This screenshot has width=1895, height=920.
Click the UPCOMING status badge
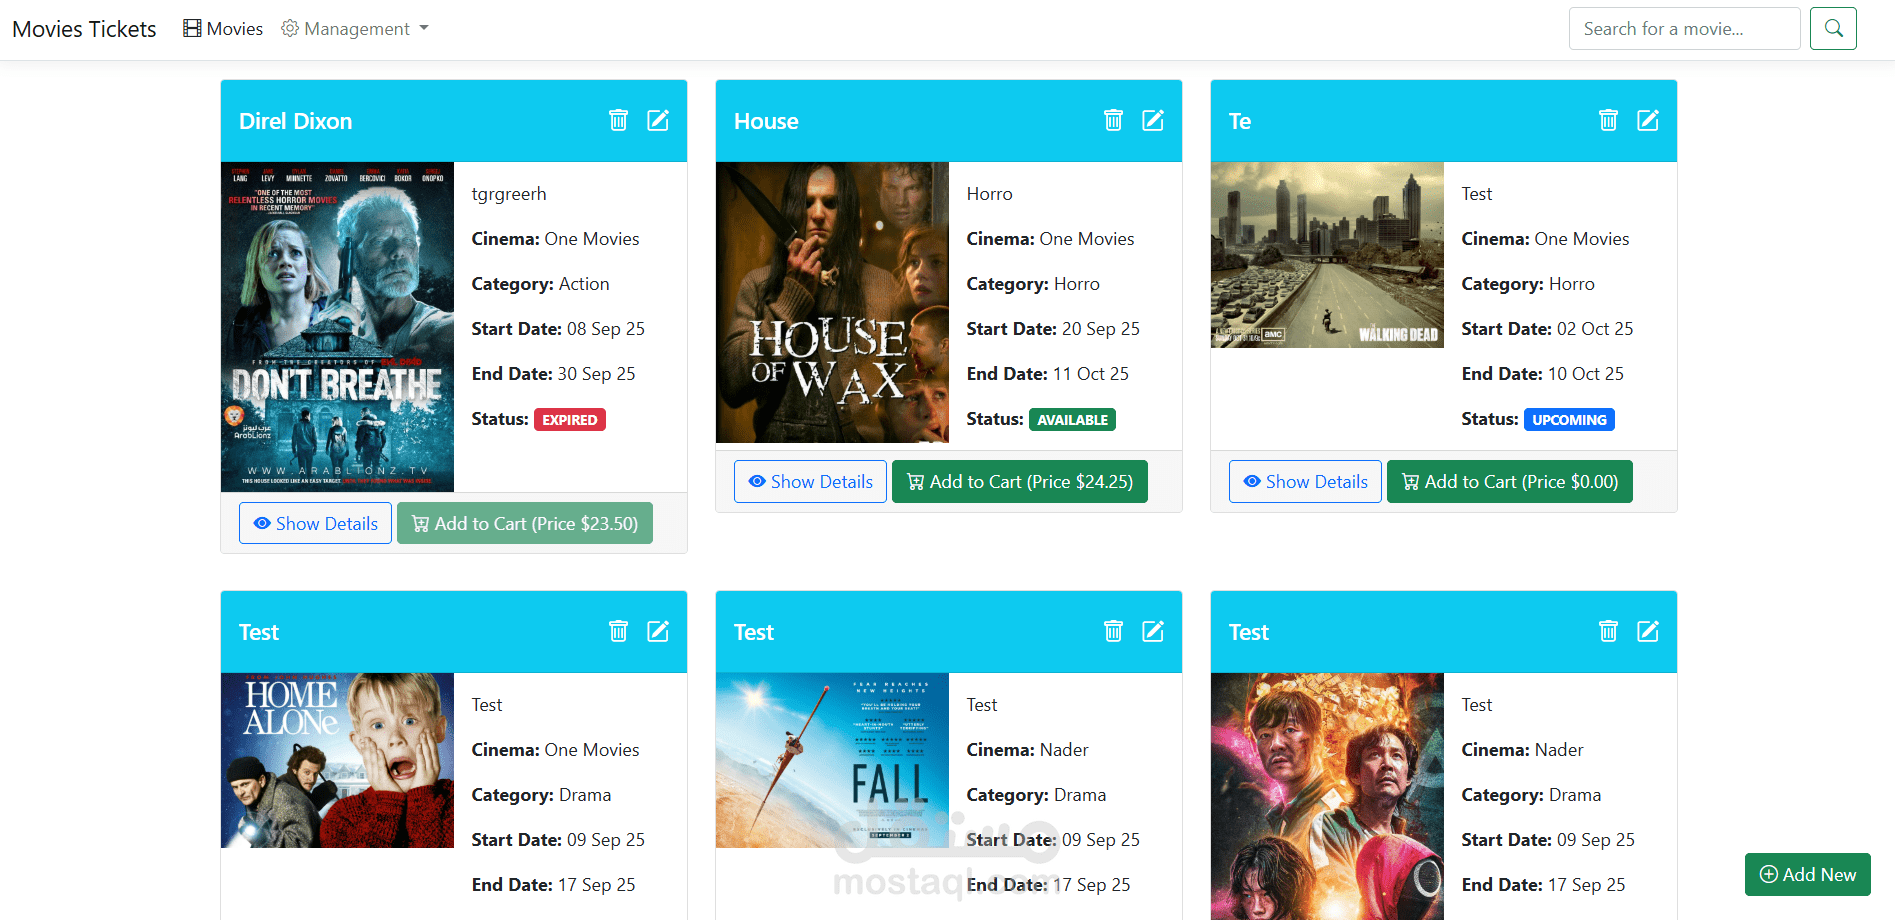pyautogui.click(x=1569, y=420)
